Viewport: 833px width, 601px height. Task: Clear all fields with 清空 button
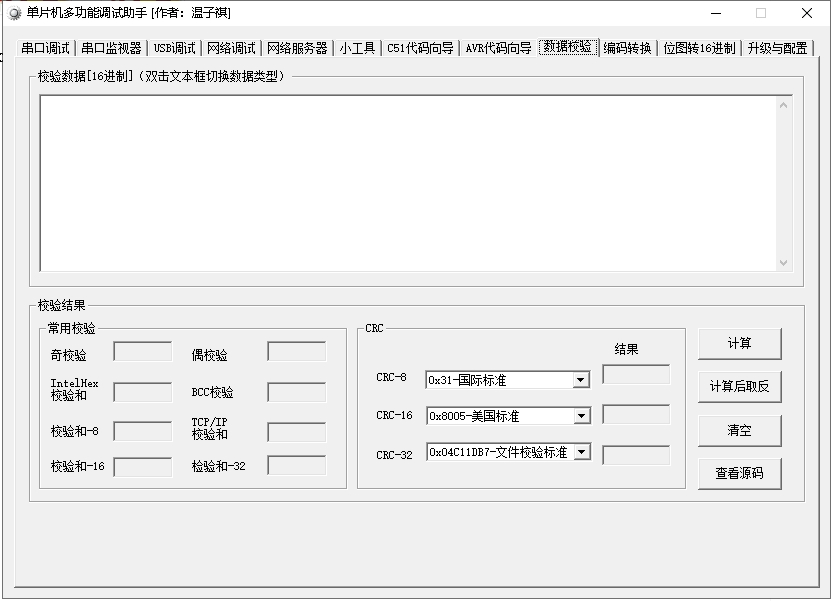tap(740, 430)
